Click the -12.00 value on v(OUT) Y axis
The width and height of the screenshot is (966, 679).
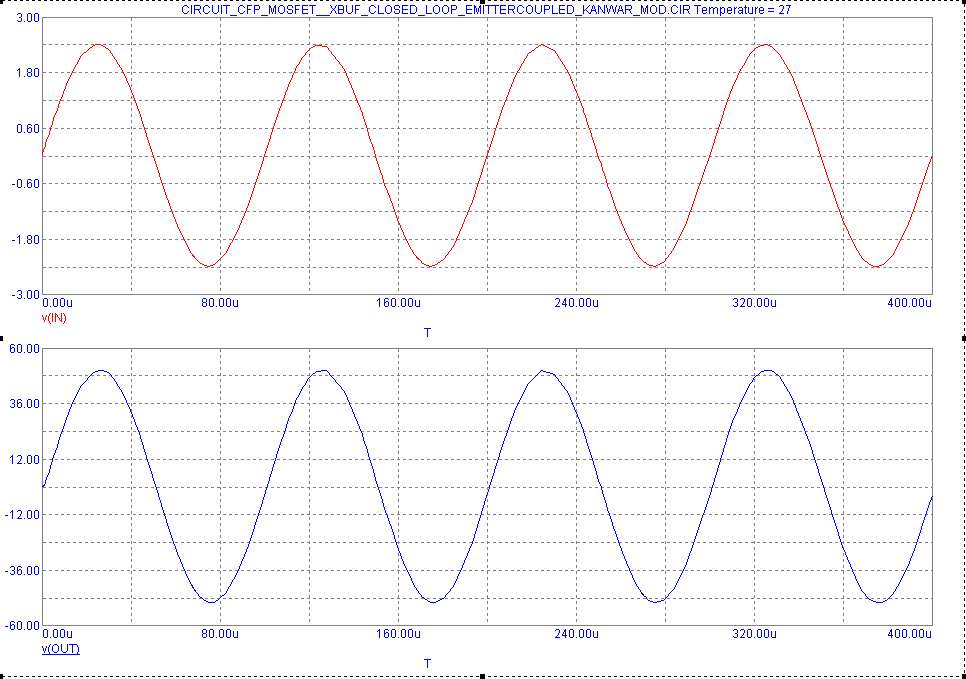(x=23, y=514)
